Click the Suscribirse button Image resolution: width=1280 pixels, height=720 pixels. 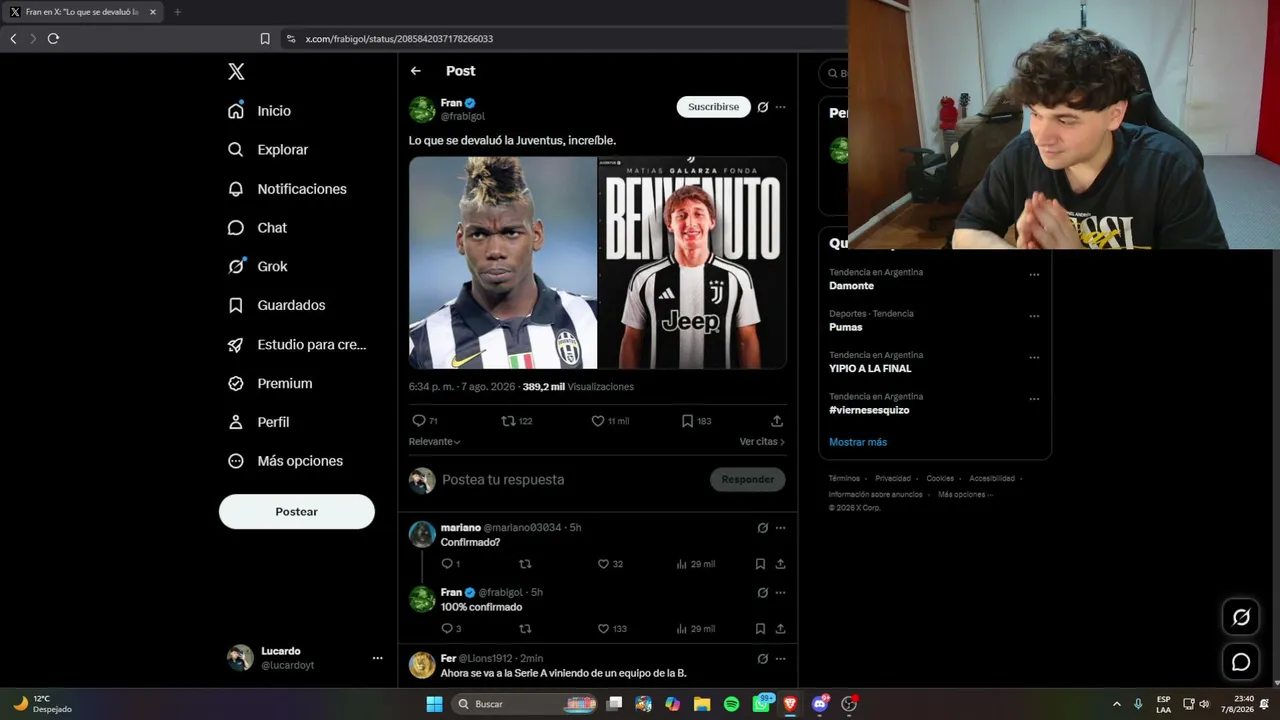click(714, 107)
